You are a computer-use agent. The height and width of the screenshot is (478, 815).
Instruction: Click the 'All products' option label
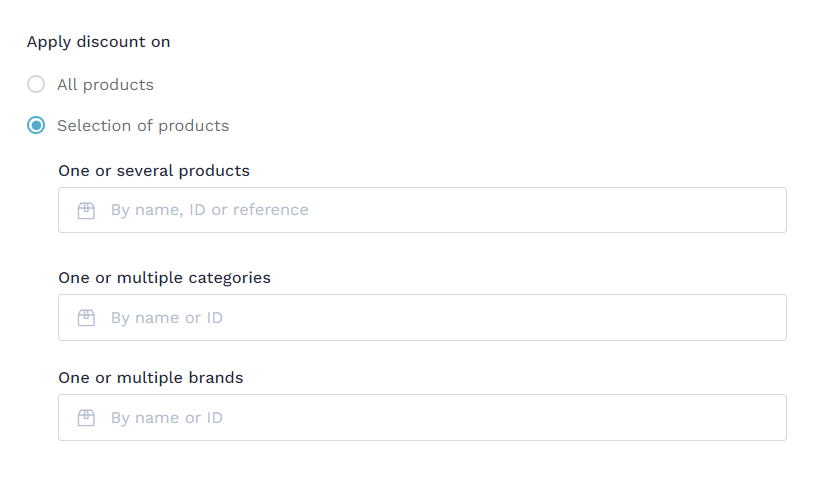106,85
